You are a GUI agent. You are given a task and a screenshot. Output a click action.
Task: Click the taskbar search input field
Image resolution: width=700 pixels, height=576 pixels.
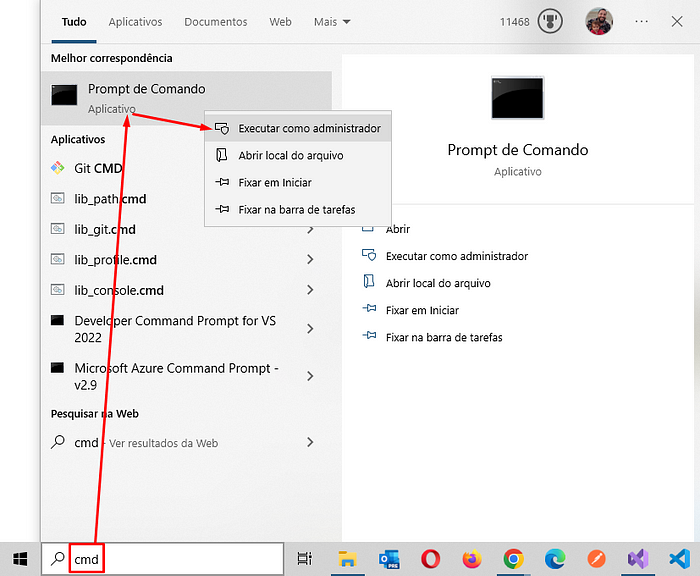[x=162, y=559]
